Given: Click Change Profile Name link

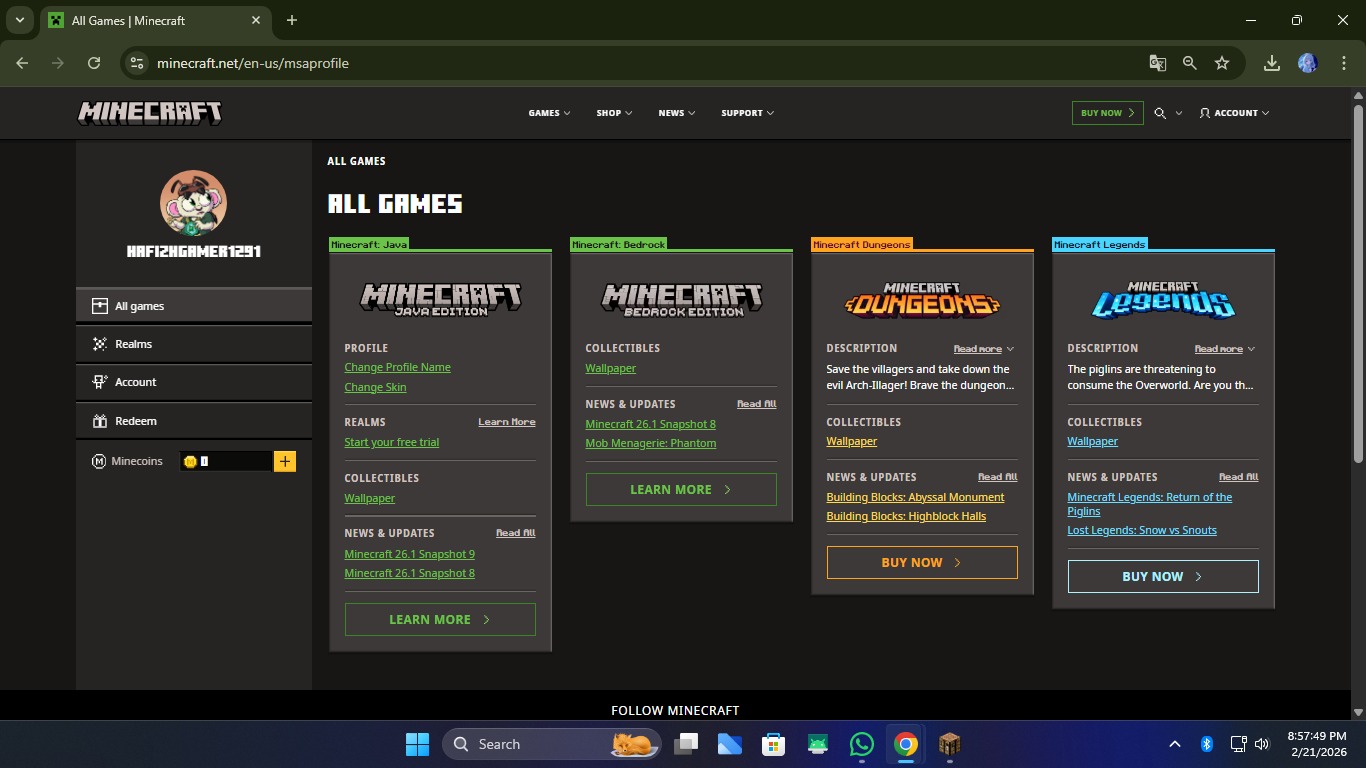Looking at the screenshot, I should coord(397,367).
